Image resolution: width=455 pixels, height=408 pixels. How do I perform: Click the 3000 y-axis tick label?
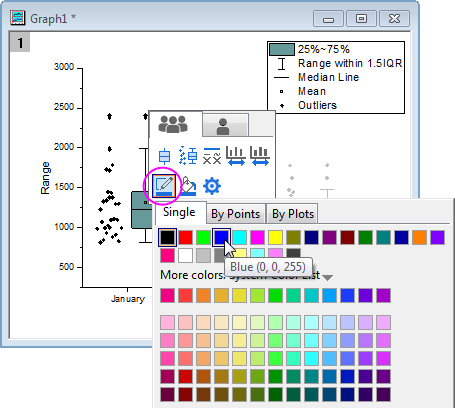point(64,67)
